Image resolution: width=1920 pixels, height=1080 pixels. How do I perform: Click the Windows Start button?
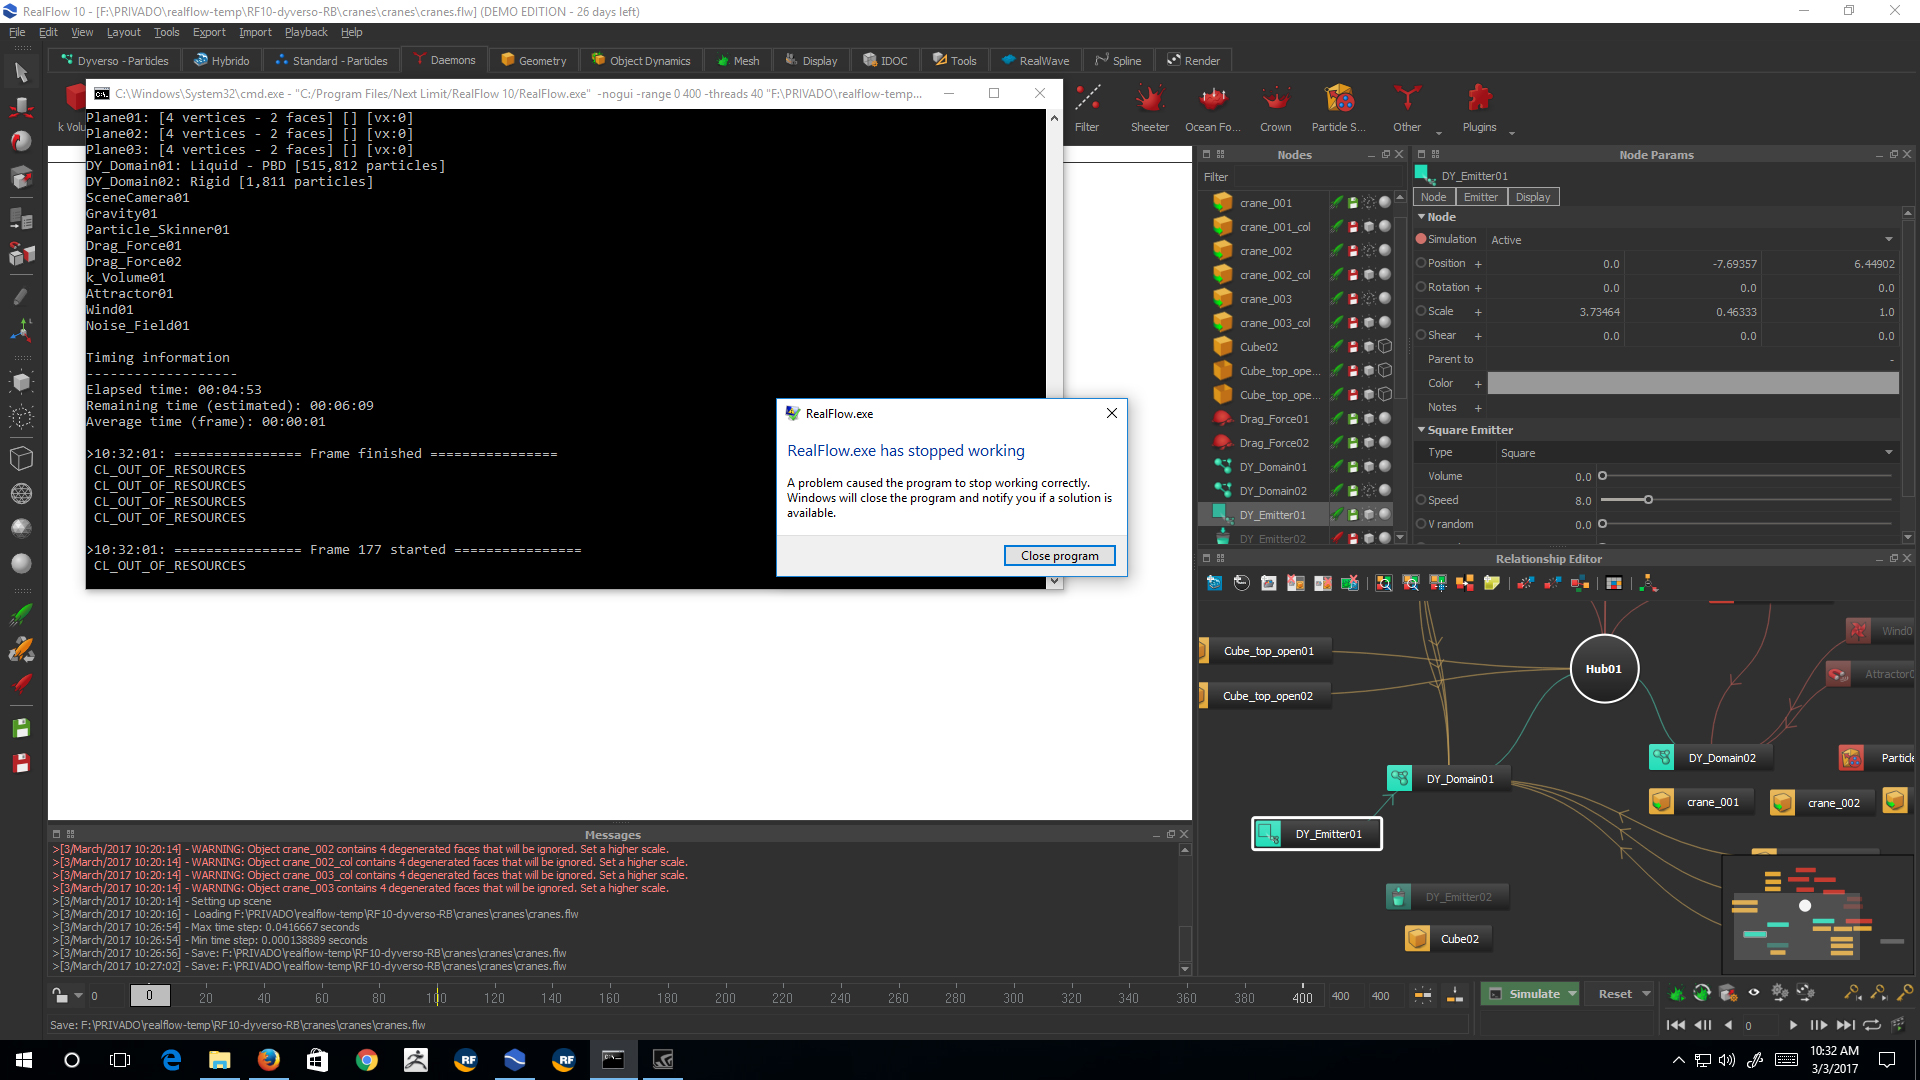pos(24,1060)
